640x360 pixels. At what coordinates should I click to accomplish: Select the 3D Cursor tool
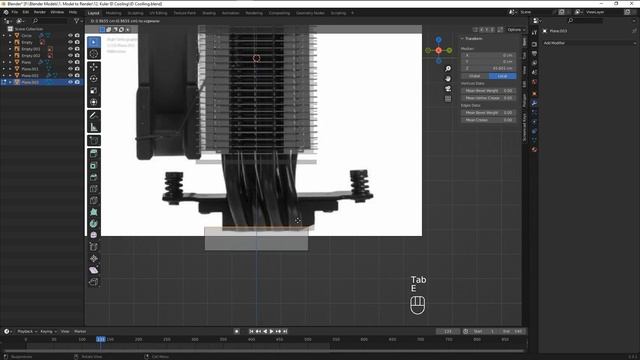point(94,54)
